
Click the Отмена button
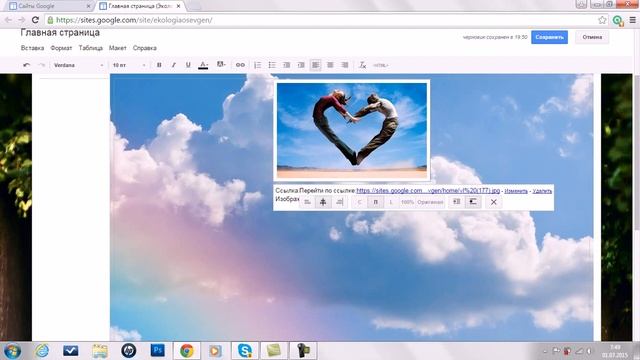[x=592, y=37]
